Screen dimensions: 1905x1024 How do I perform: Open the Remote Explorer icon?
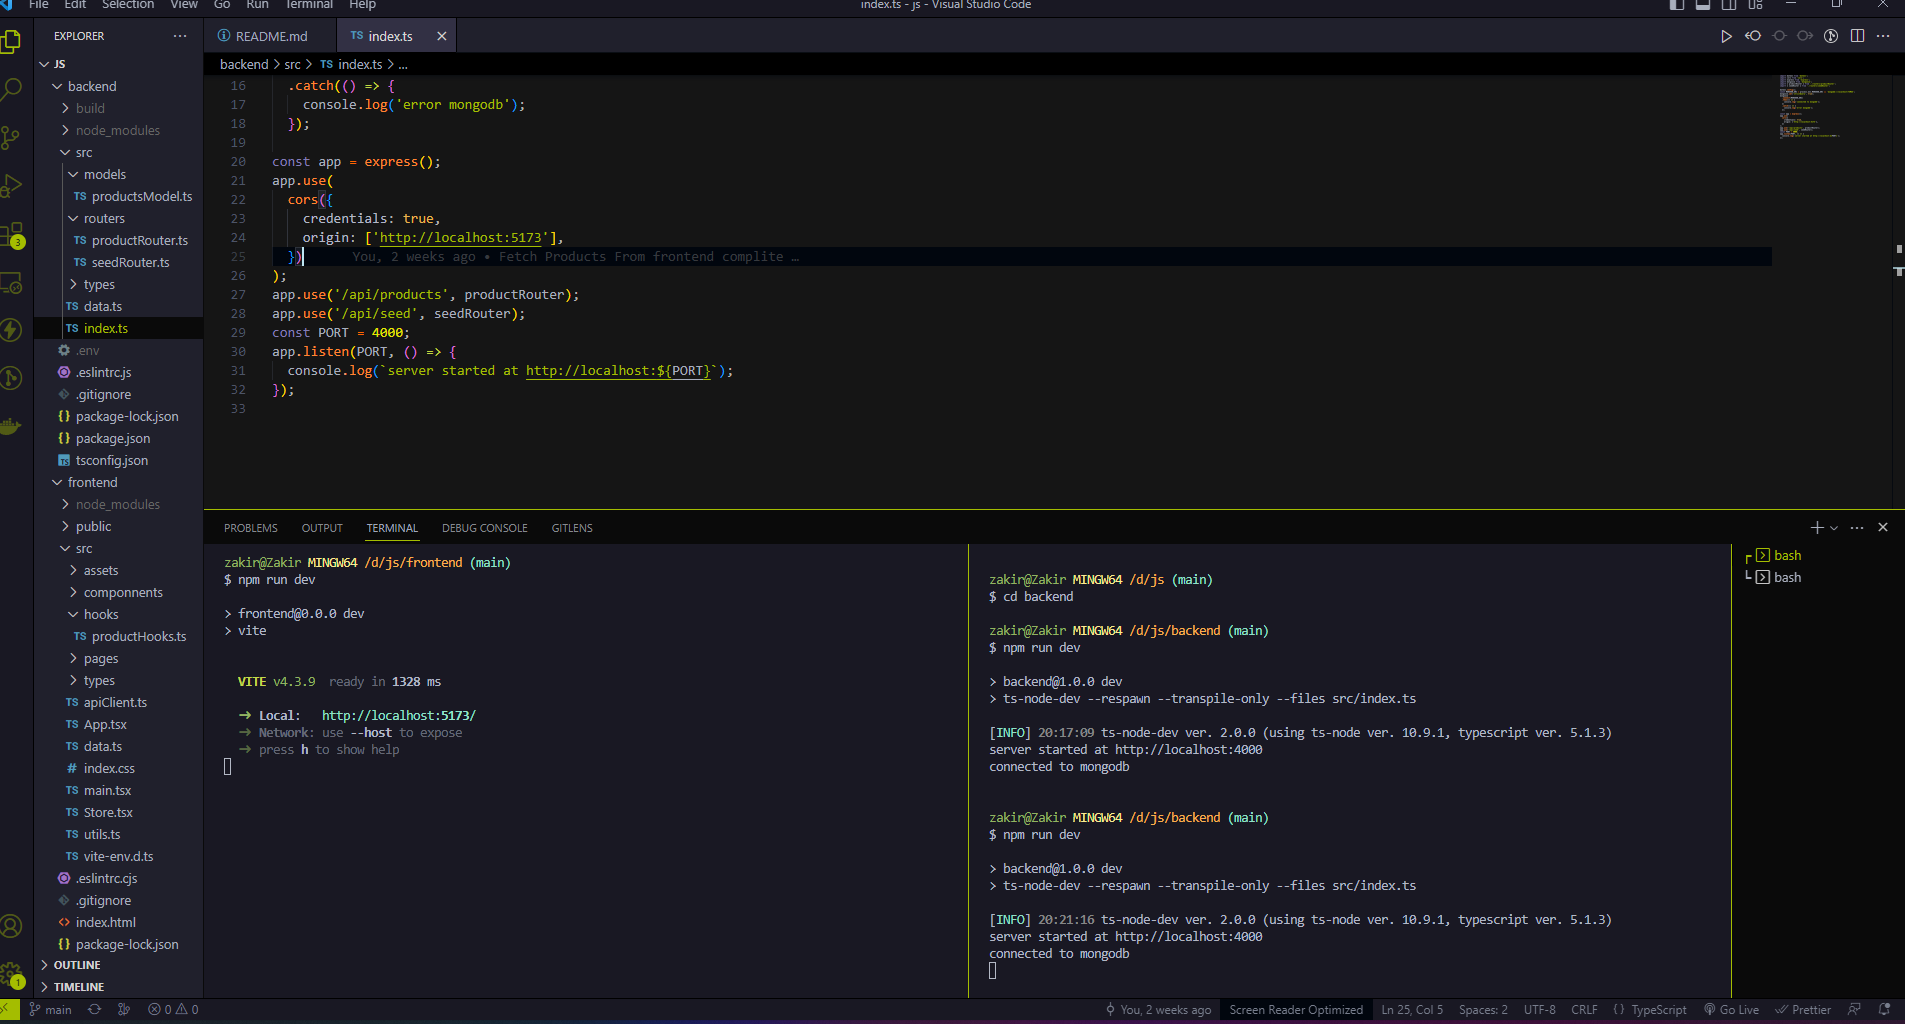point(12,283)
